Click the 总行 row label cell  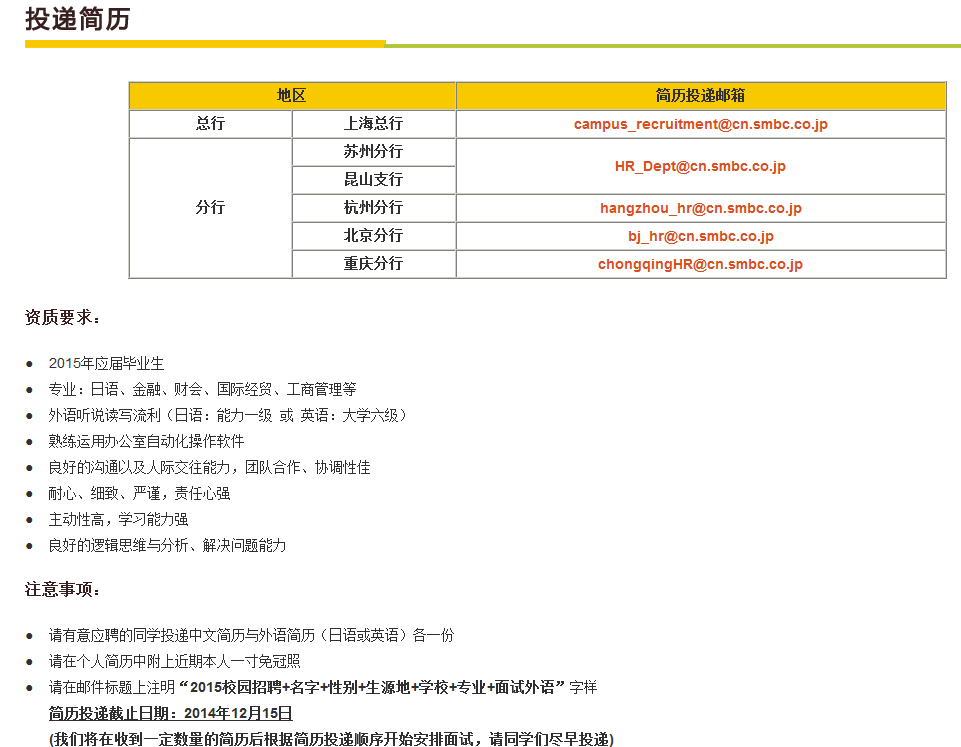tap(210, 124)
